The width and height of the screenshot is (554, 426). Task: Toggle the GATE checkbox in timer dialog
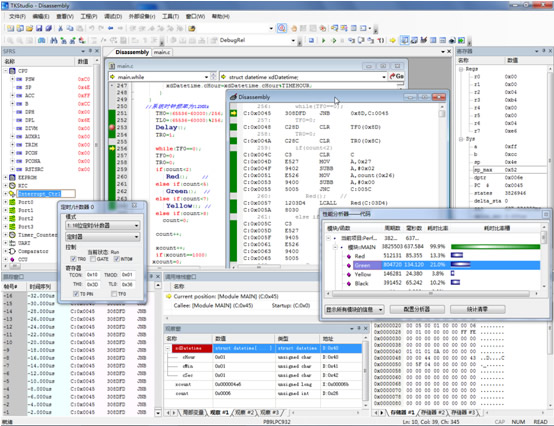[x=93, y=259]
